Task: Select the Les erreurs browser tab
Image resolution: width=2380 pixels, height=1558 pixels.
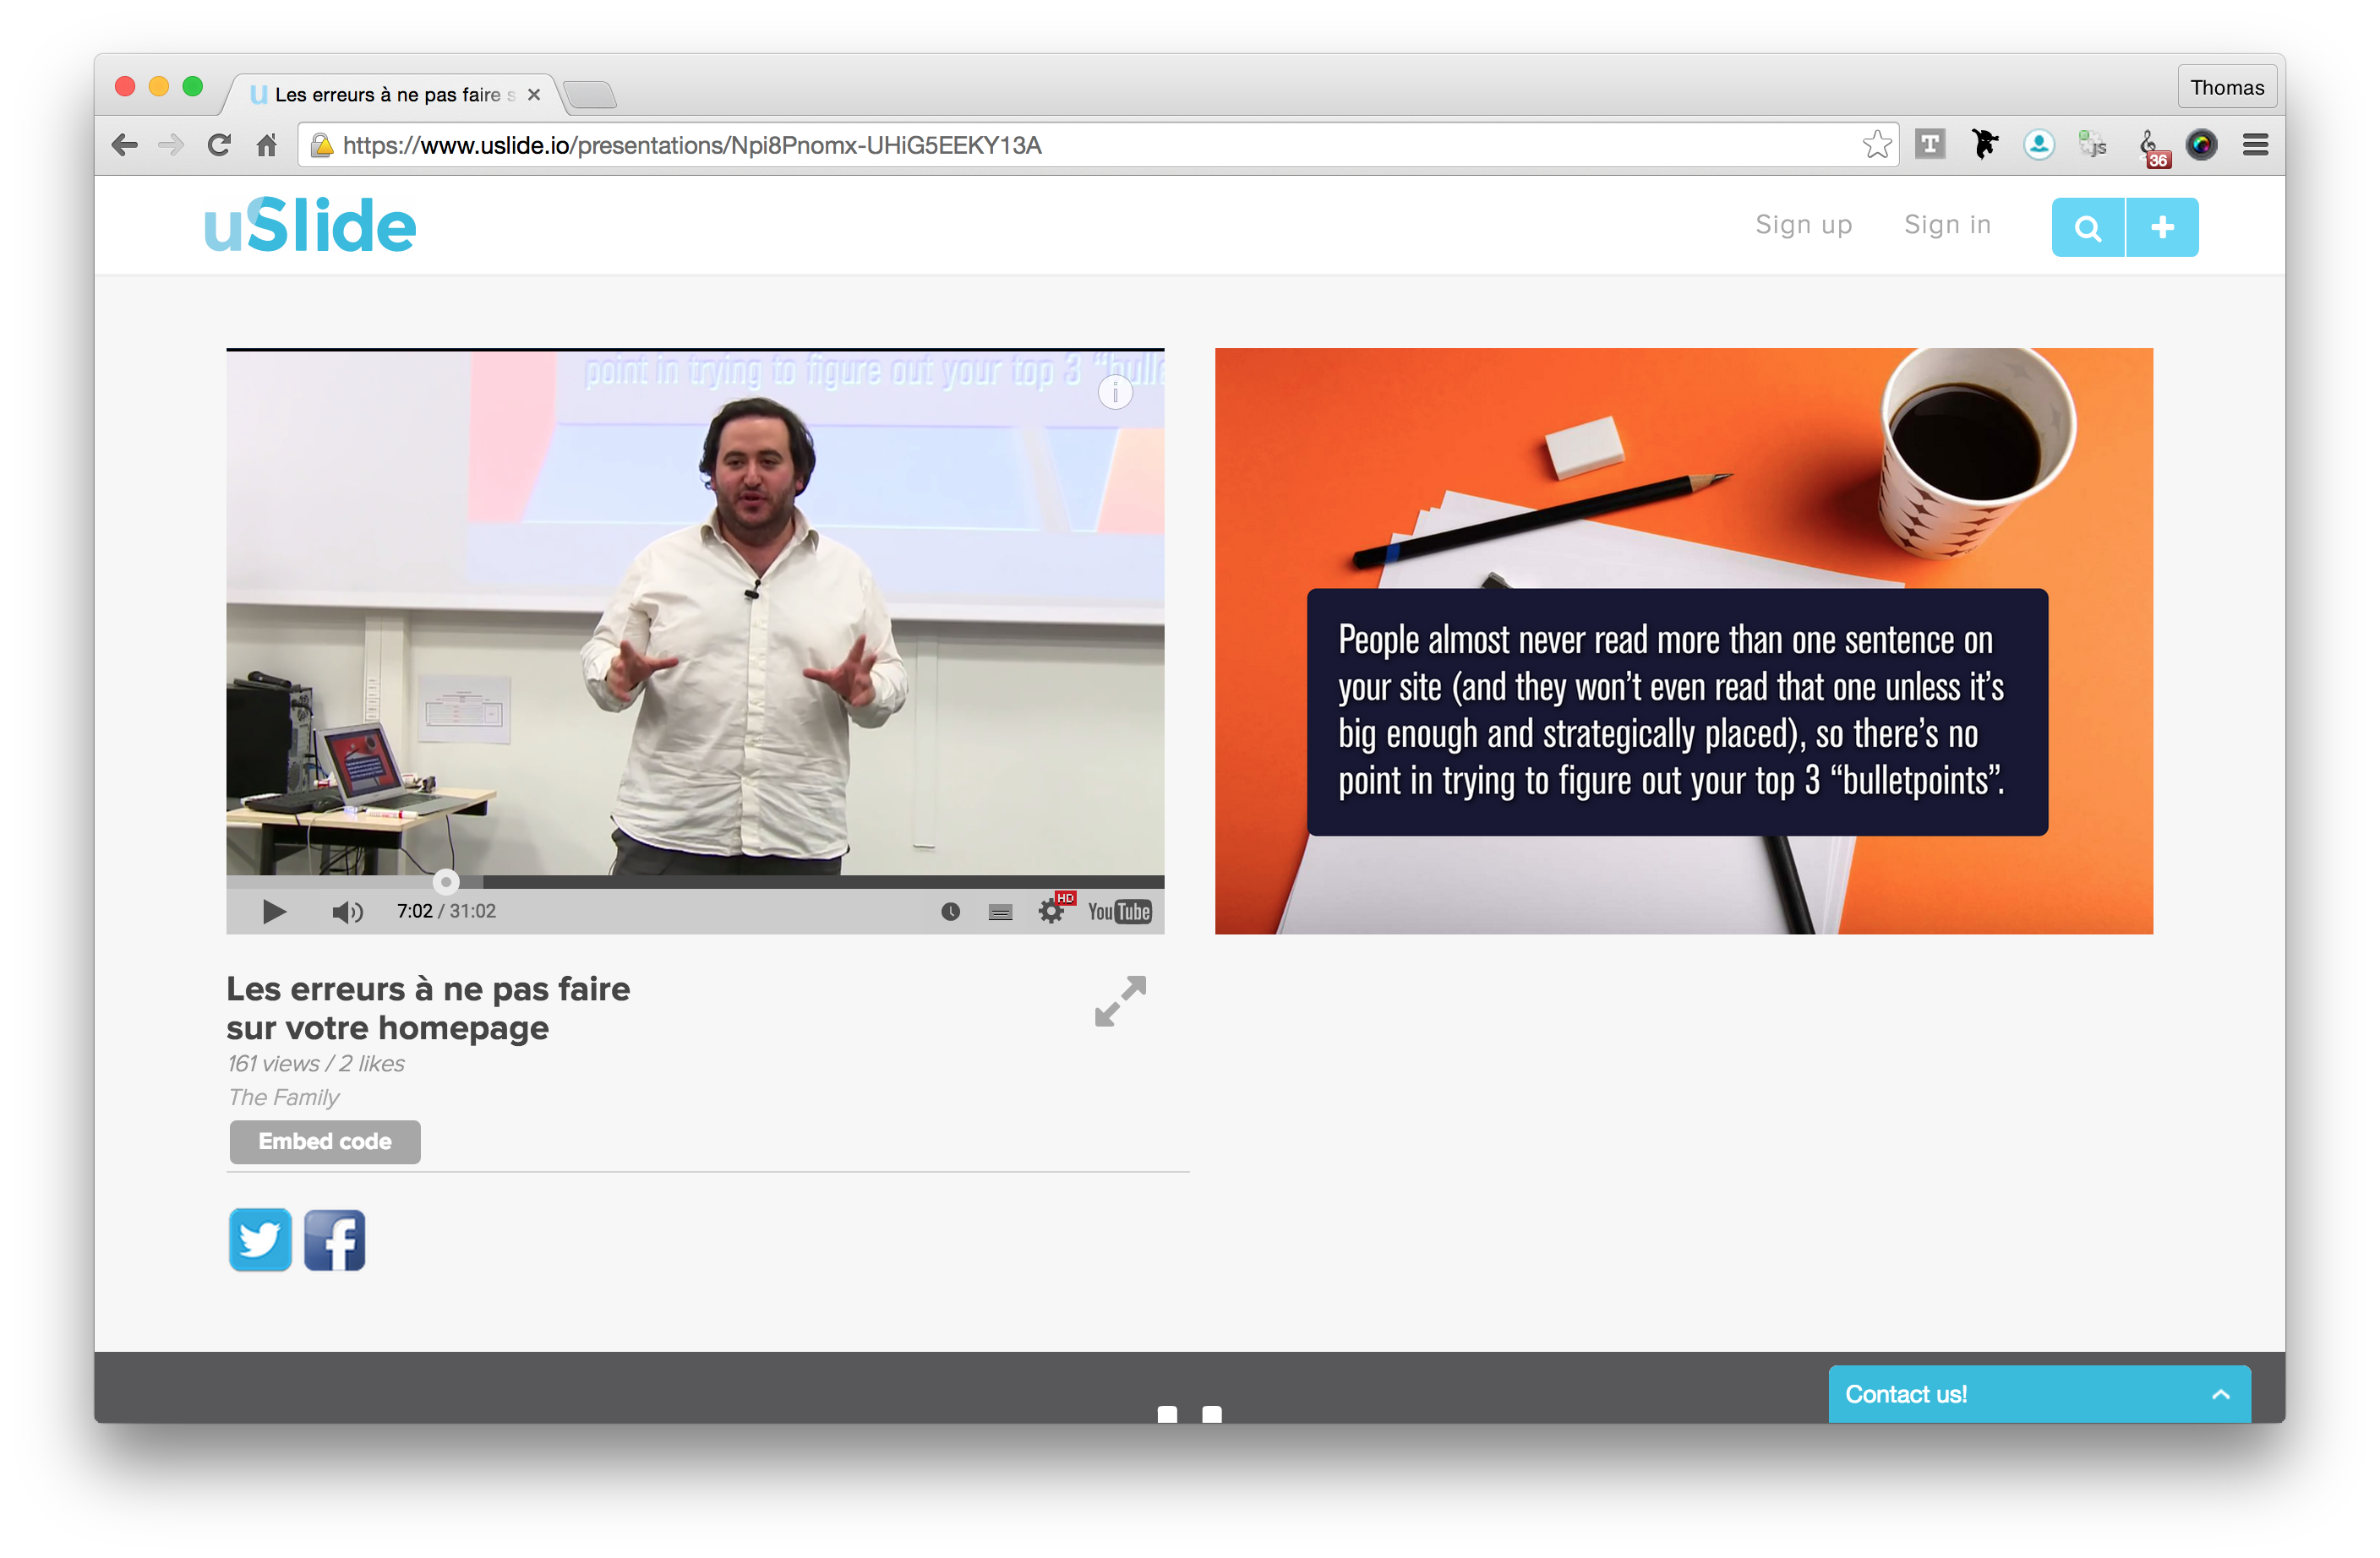Action: click(390, 95)
